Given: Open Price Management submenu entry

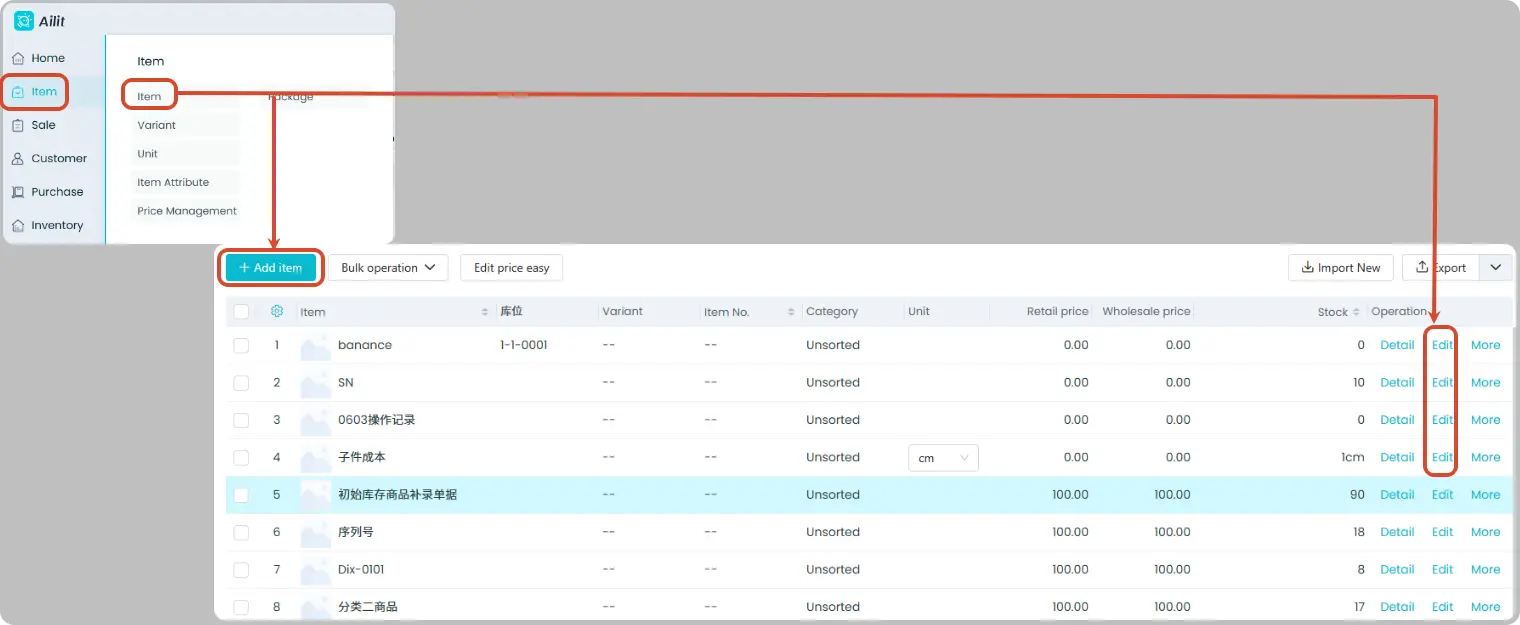Looking at the screenshot, I should point(187,211).
